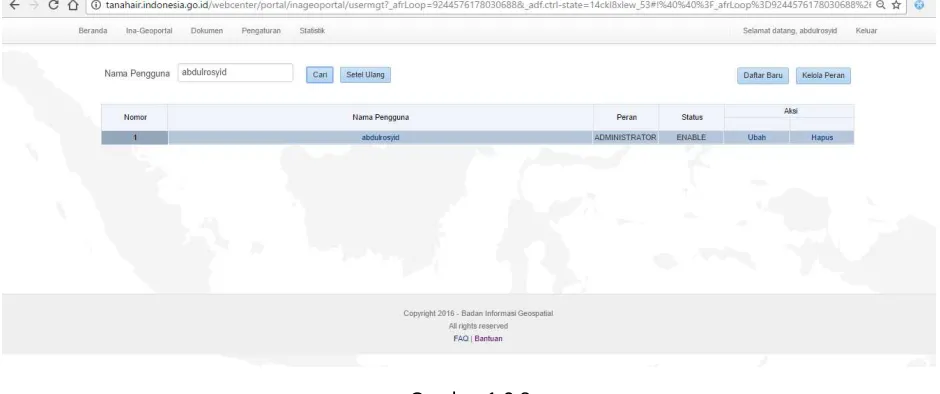Open the Ina-Geoportal menu
The width and height of the screenshot is (940, 394).
149,31
